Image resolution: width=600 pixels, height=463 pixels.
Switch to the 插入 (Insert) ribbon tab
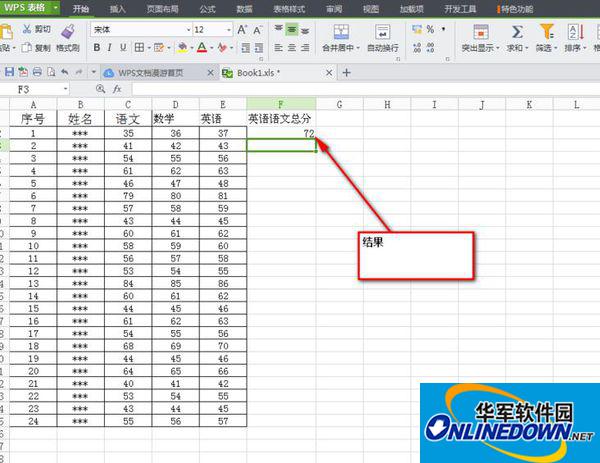coord(117,9)
